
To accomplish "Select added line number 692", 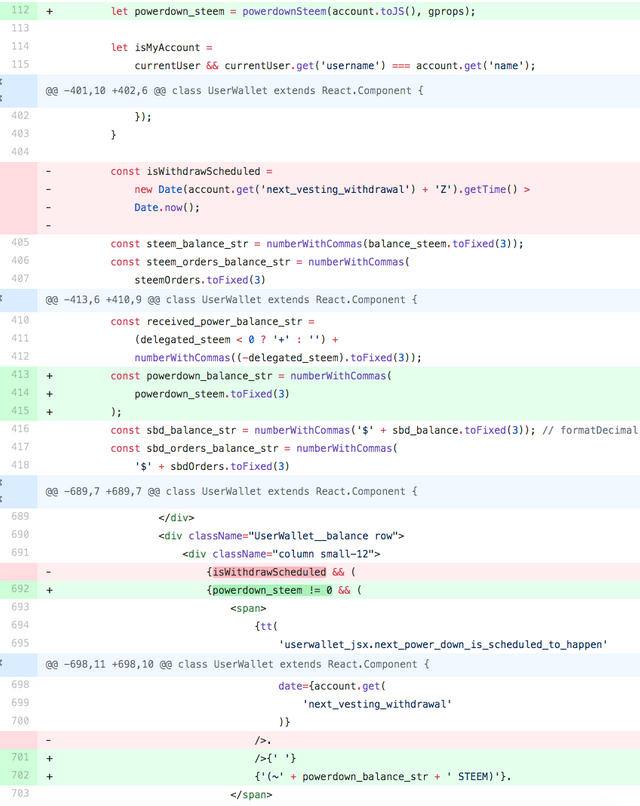I will click(19, 590).
